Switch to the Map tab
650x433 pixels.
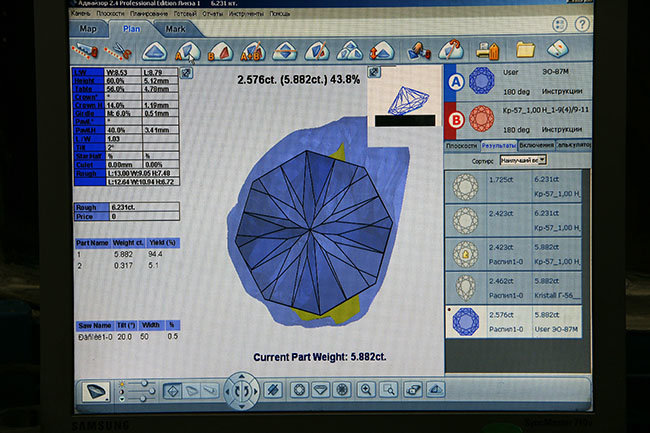click(x=88, y=29)
